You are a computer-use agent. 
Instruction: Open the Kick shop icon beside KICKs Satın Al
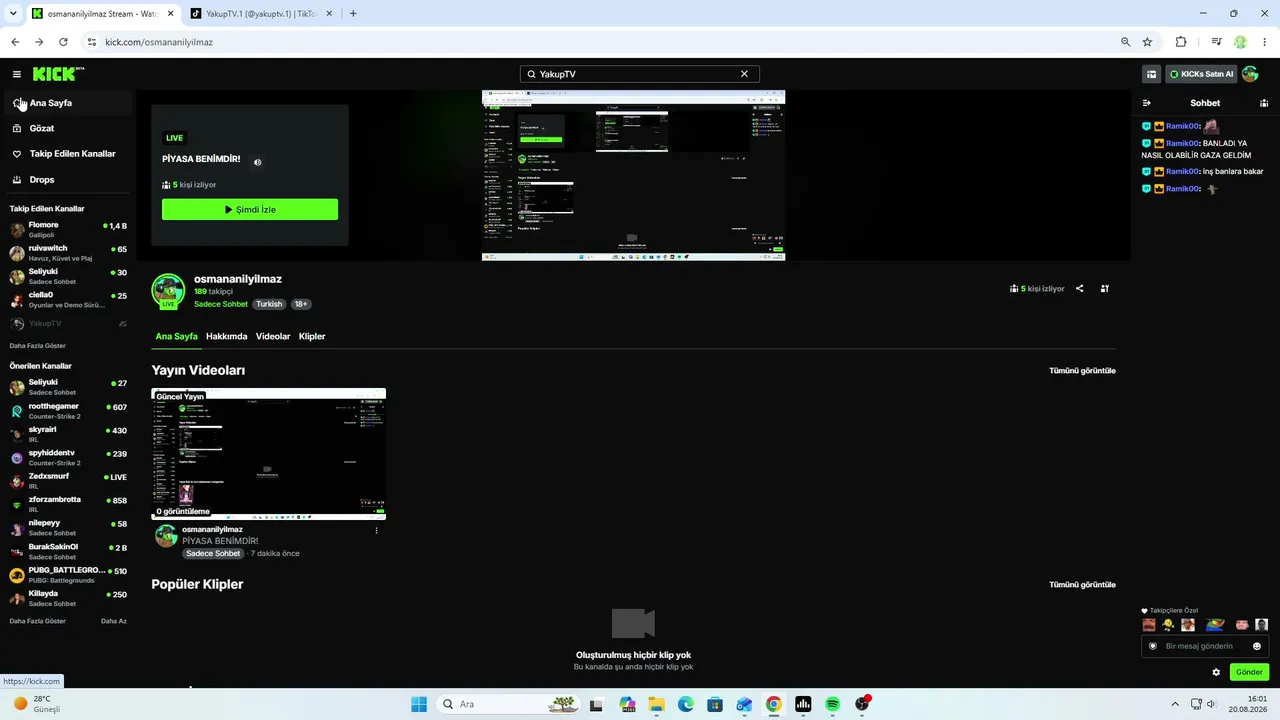click(1152, 74)
